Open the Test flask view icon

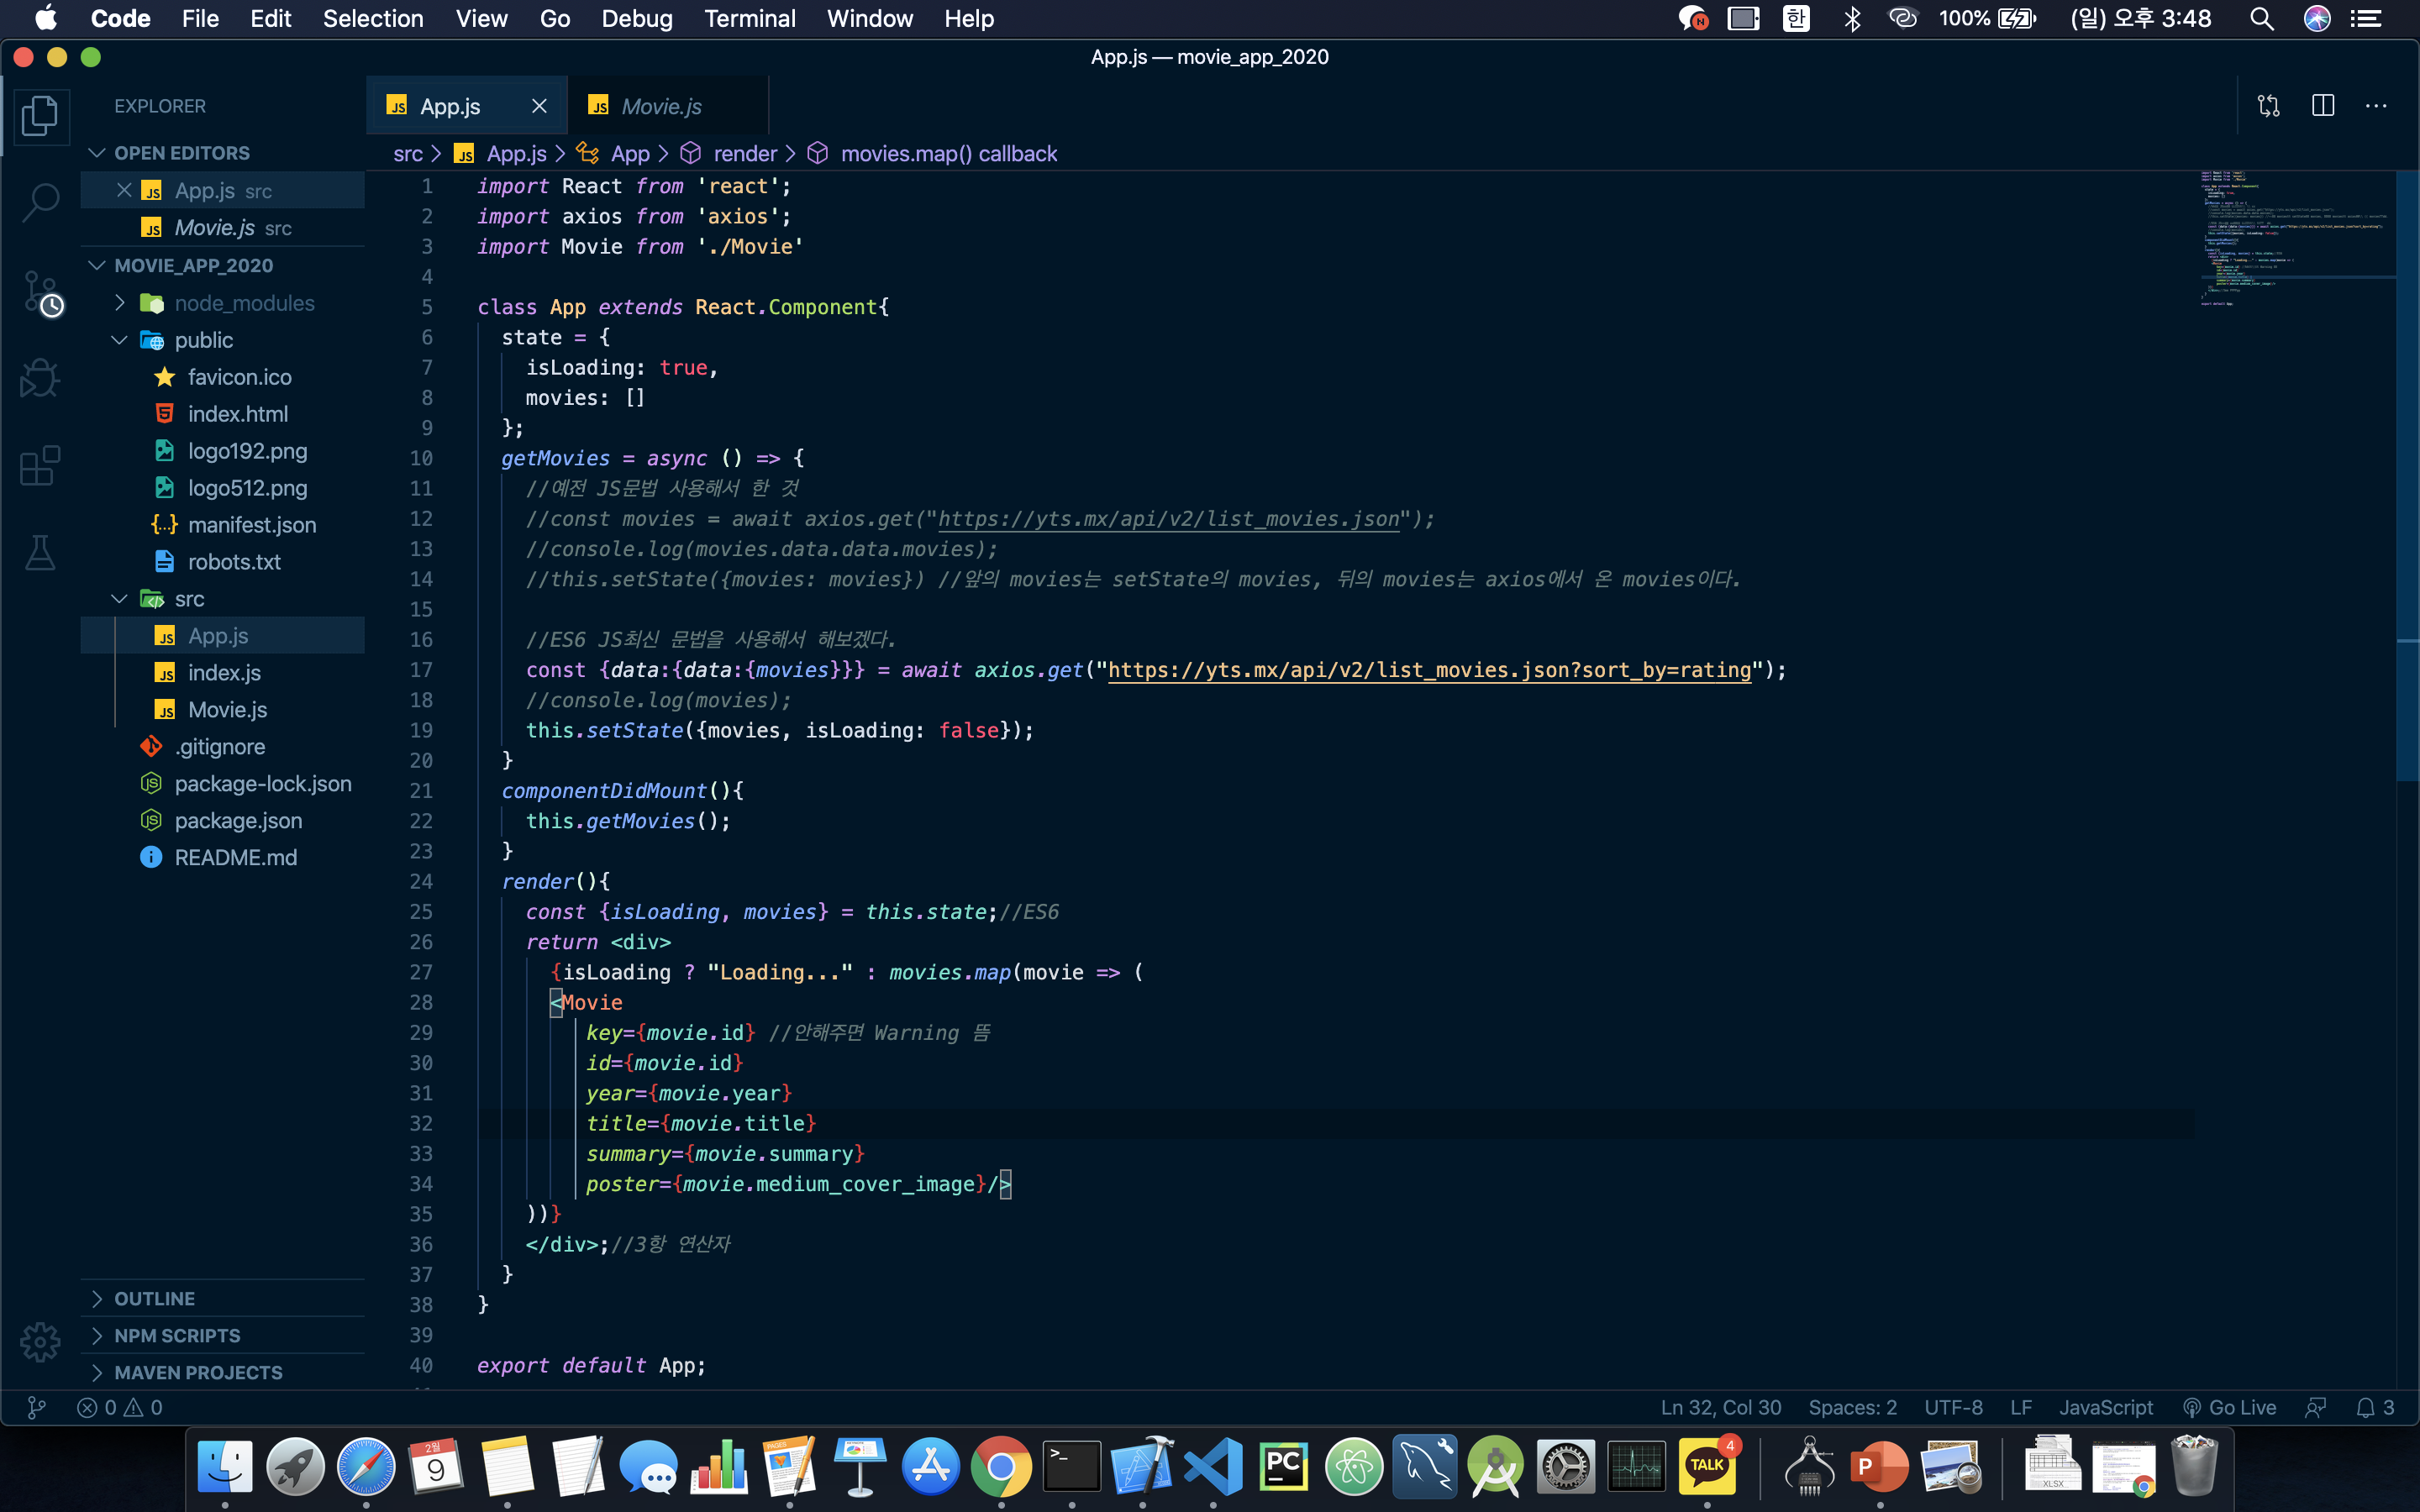40,552
